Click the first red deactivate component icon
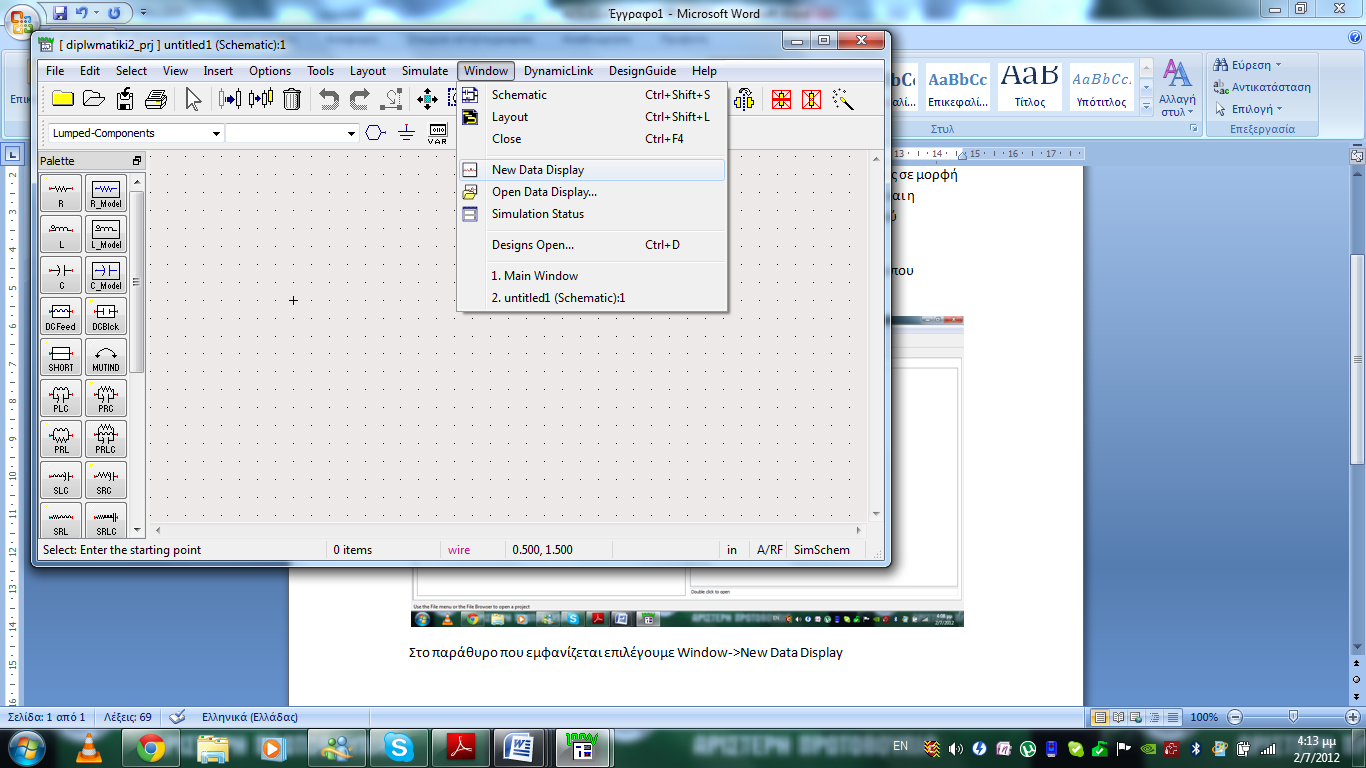 coord(781,99)
